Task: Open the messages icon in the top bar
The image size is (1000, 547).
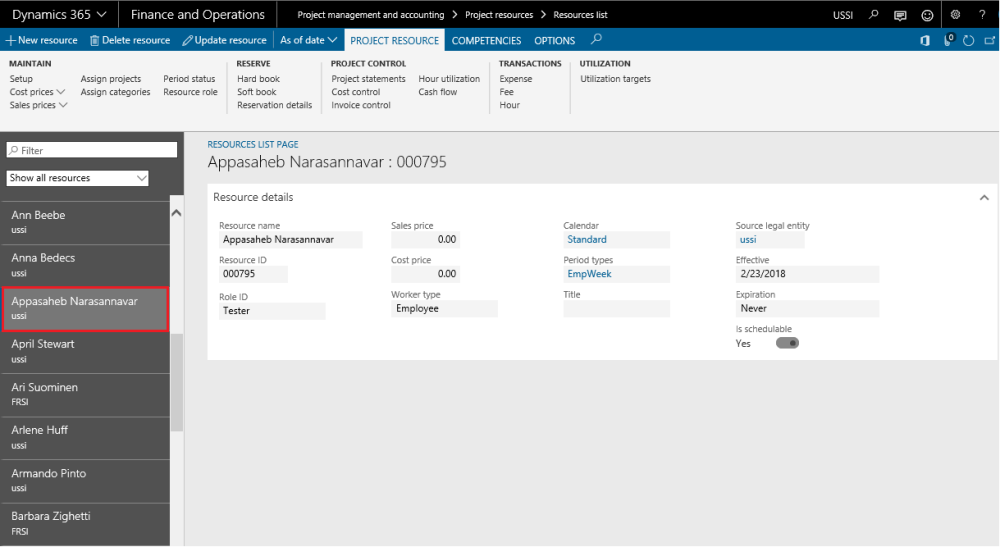Action: coord(900,15)
